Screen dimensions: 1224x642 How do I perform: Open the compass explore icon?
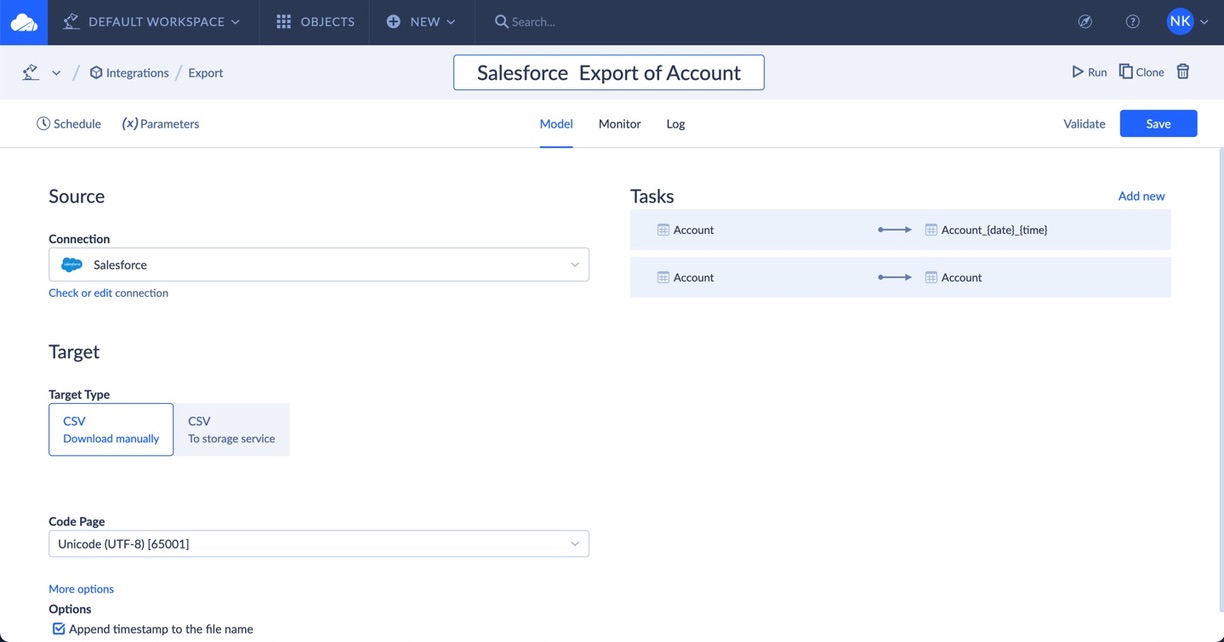[1085, 22]
